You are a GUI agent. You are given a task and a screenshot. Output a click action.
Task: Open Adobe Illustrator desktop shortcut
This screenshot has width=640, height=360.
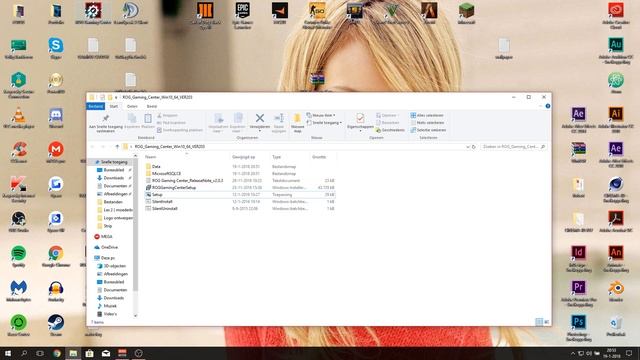tap(616, 120)
